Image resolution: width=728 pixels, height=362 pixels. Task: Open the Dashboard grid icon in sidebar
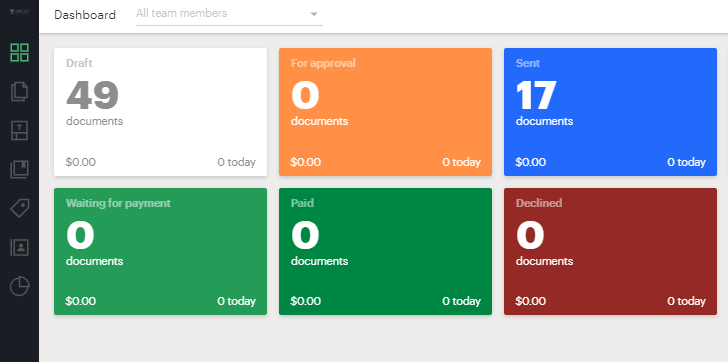[20, 52]
